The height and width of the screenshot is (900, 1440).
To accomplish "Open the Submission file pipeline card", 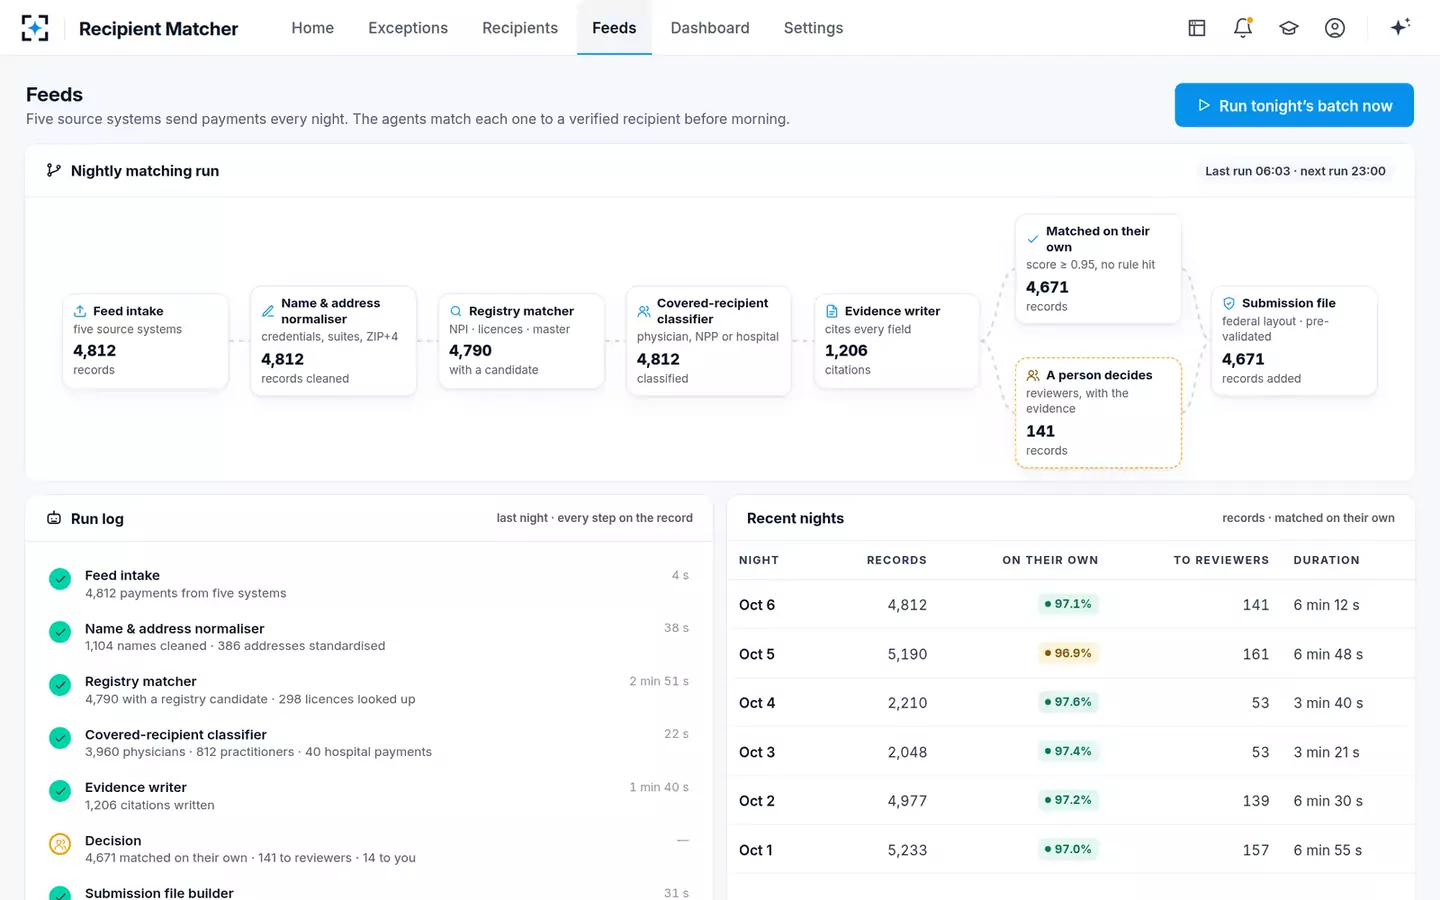I will [x=1294, y=341].
